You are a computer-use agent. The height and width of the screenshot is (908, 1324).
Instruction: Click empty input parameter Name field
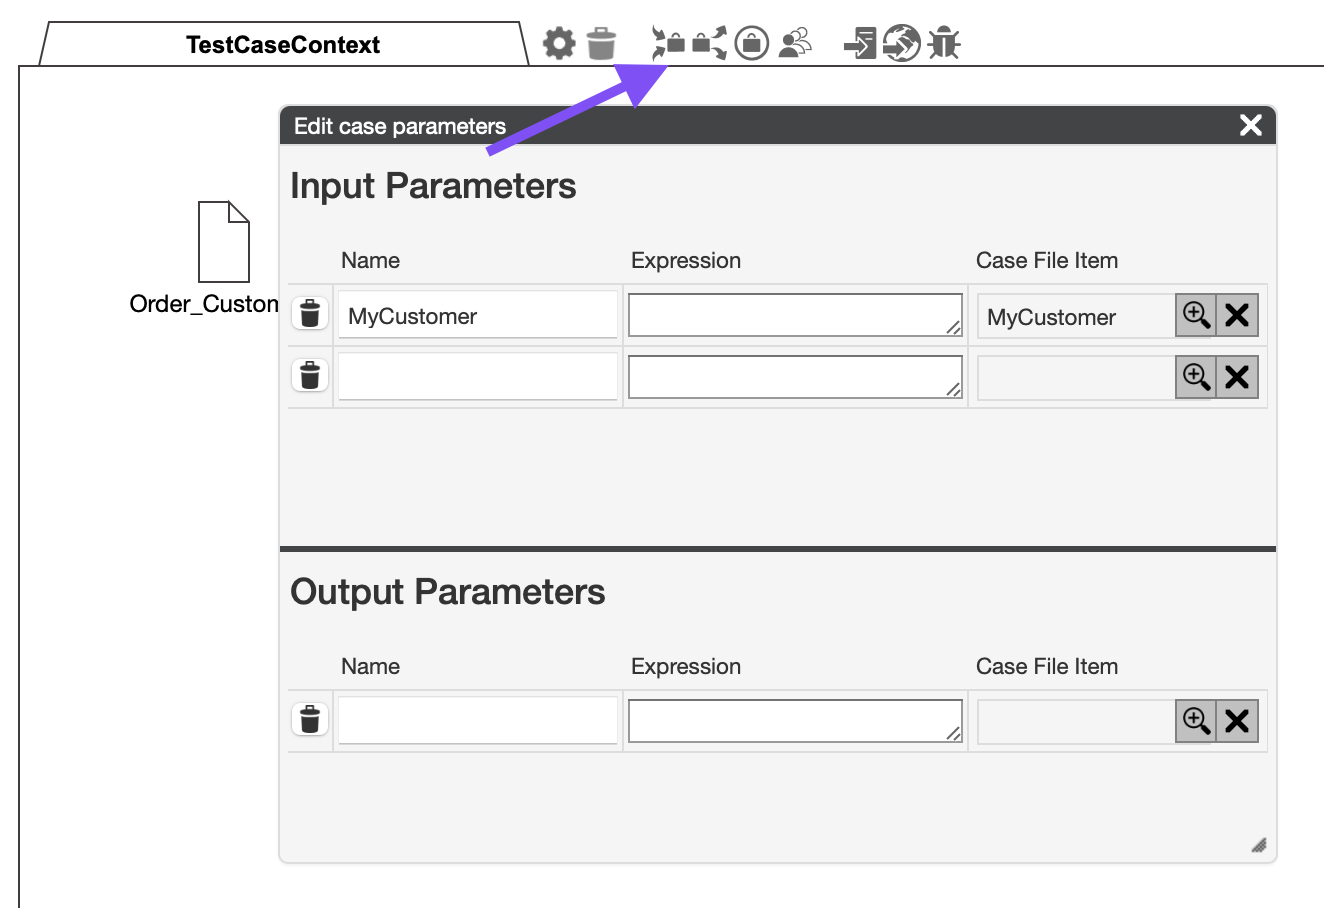pos(478,377)
